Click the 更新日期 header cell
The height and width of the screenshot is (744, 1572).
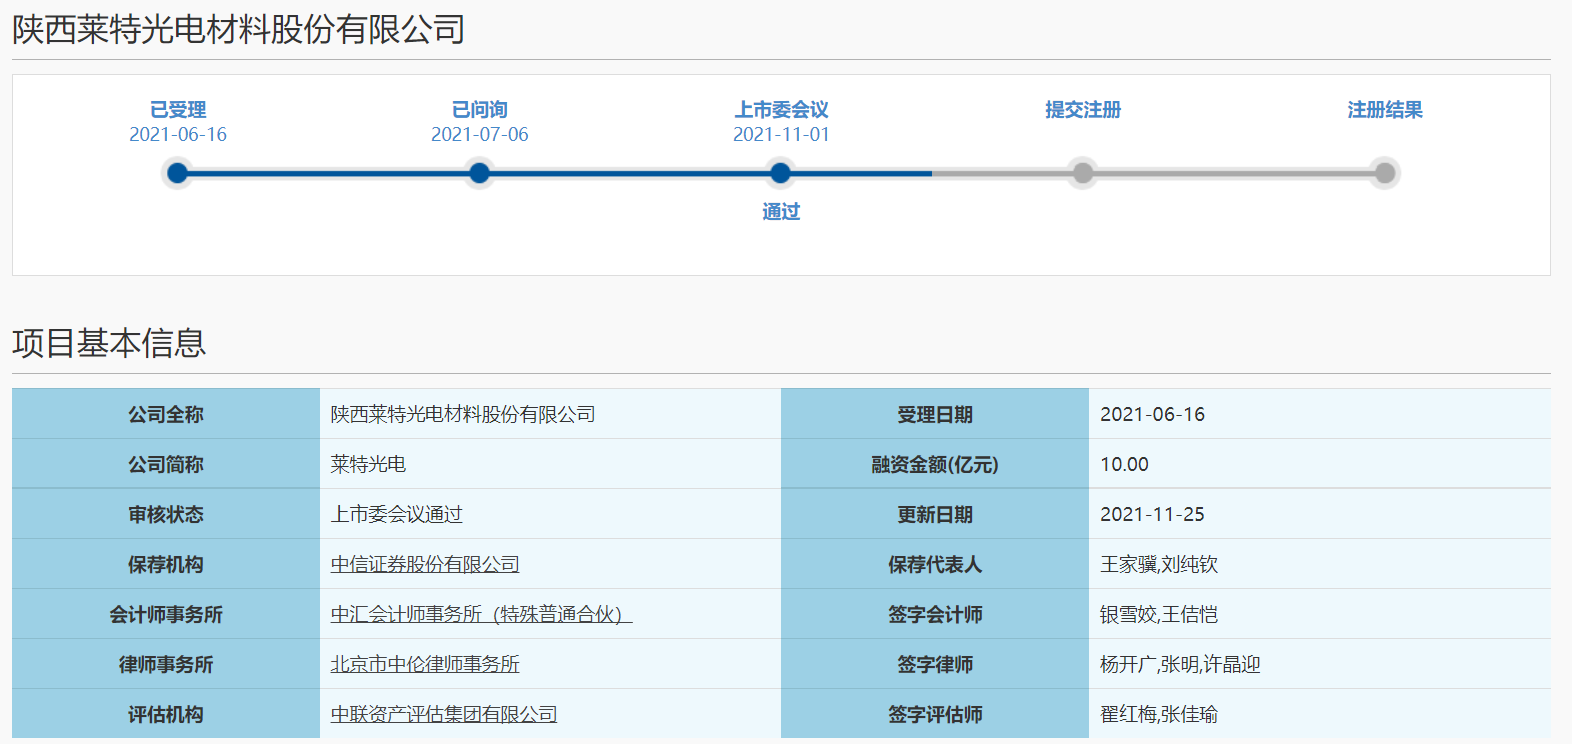pos(935,514)
